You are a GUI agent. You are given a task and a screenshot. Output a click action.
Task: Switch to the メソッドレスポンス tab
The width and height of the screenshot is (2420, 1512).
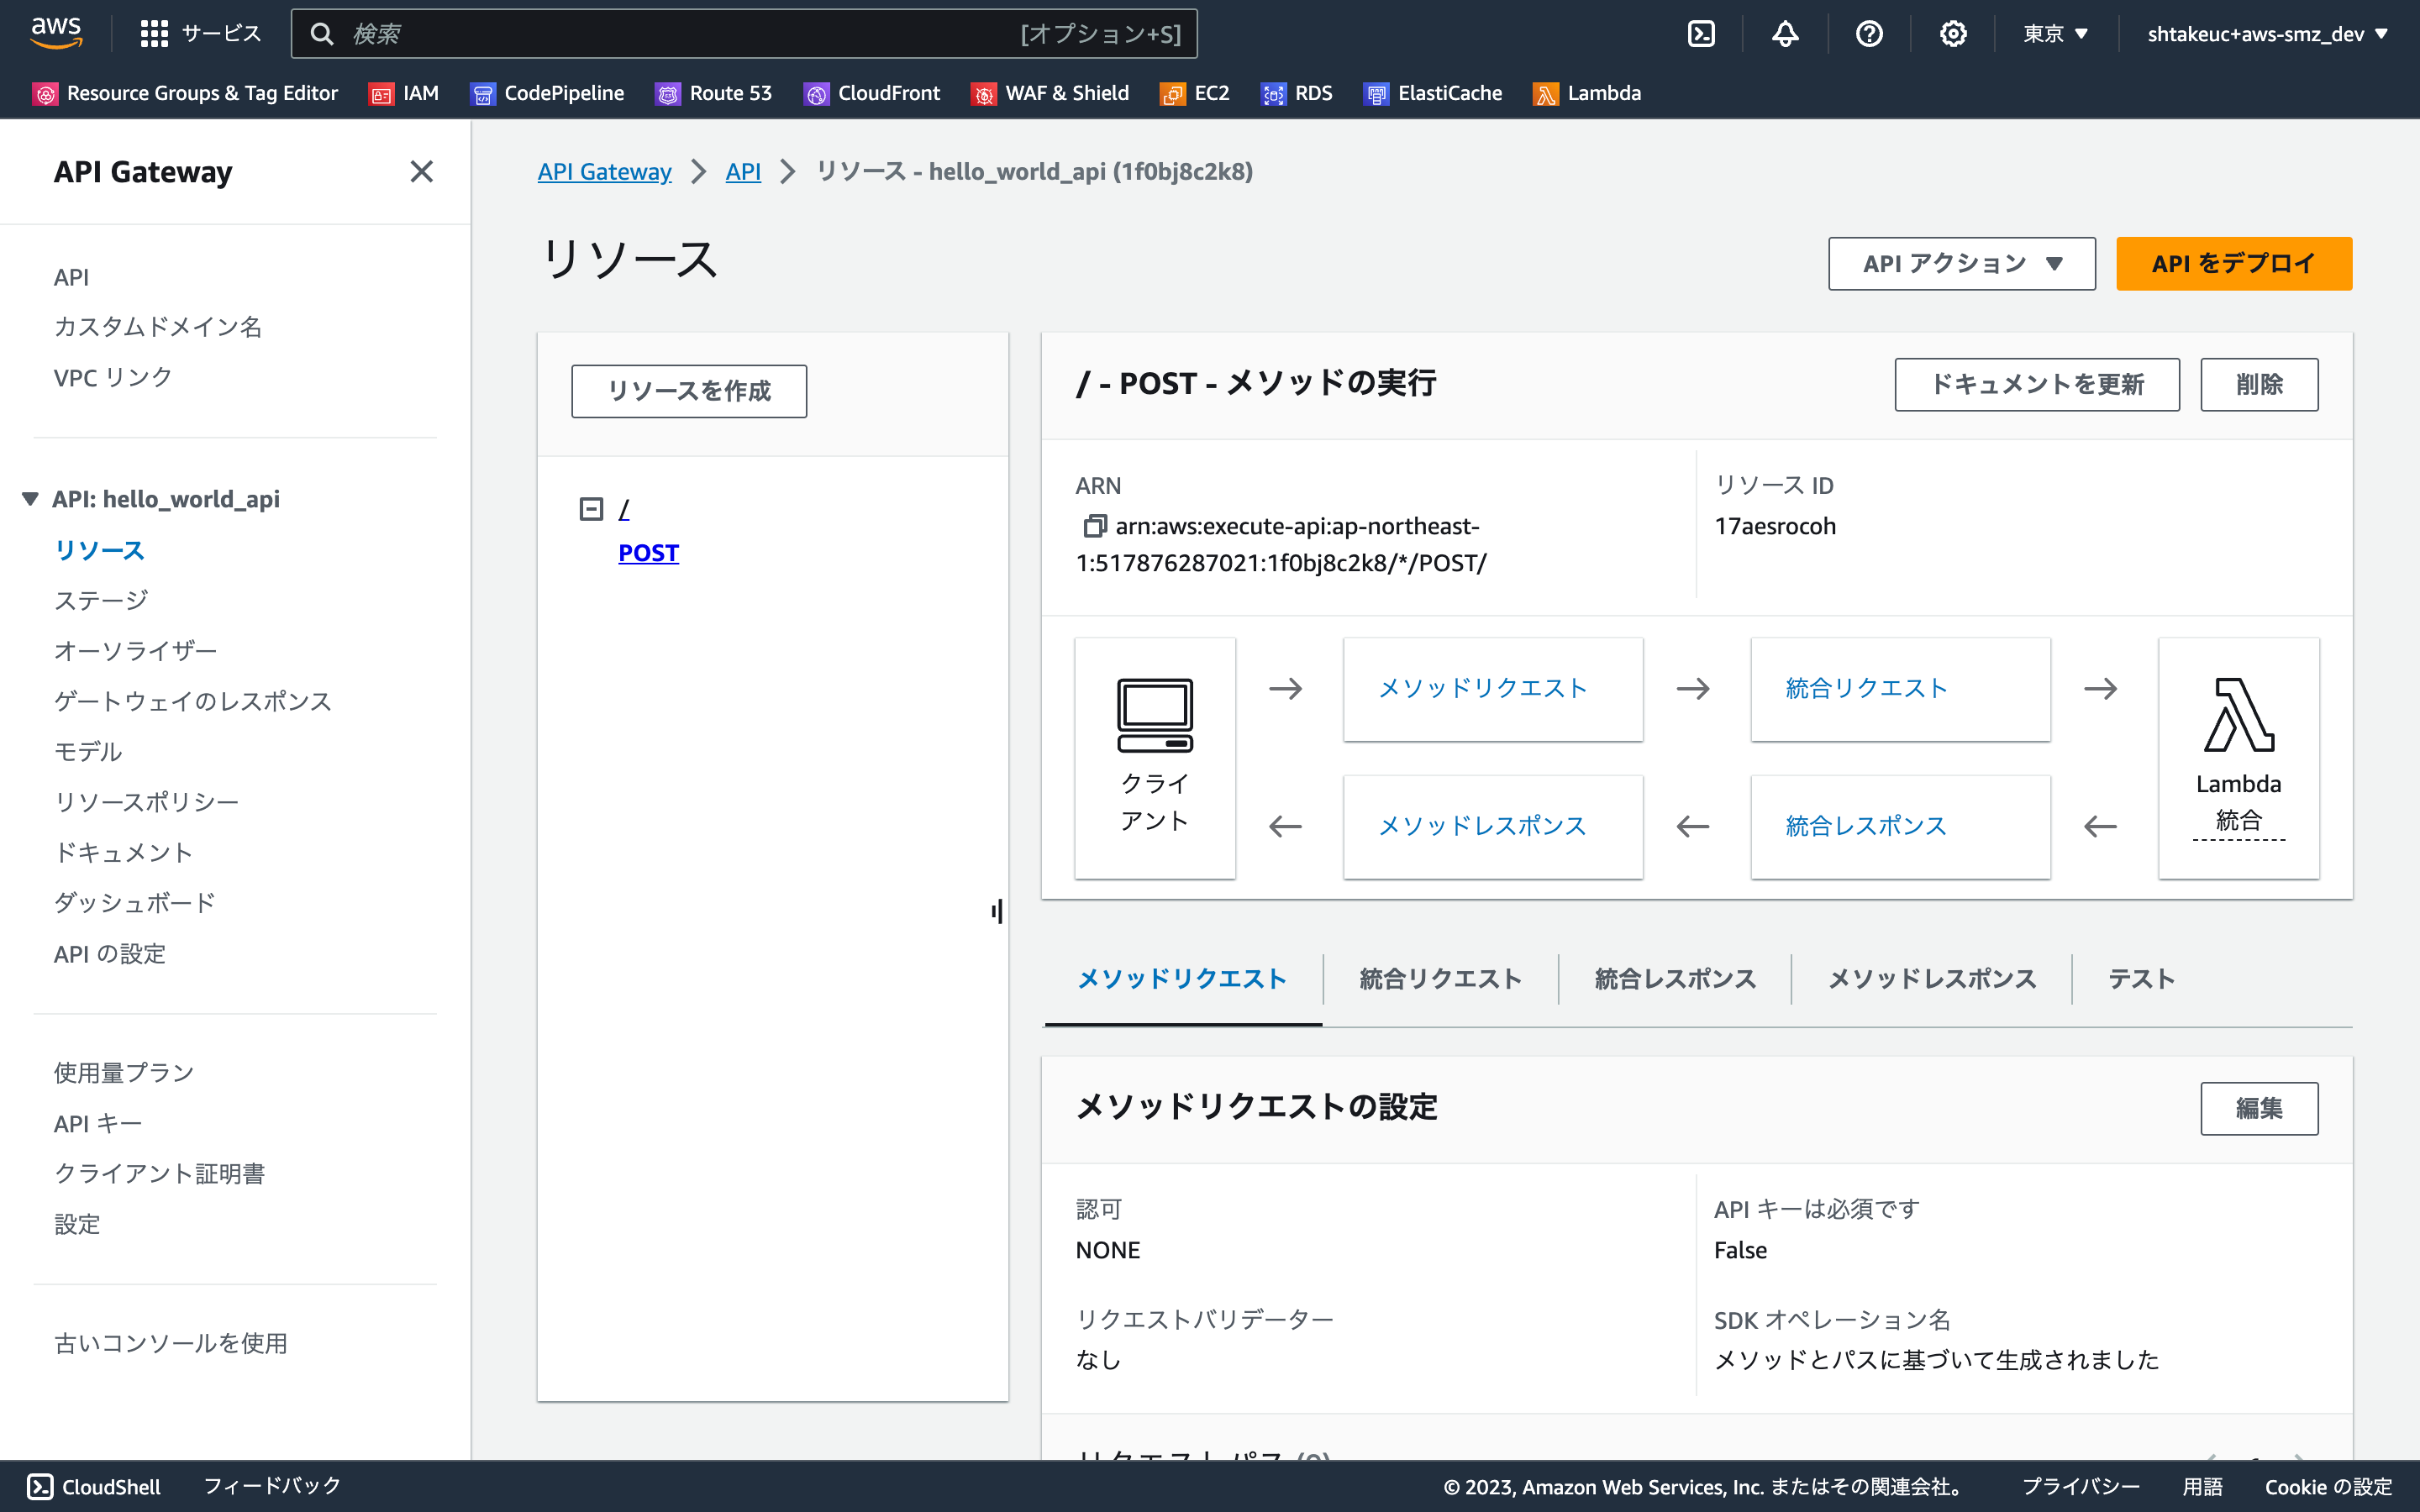click(1931, 979)
